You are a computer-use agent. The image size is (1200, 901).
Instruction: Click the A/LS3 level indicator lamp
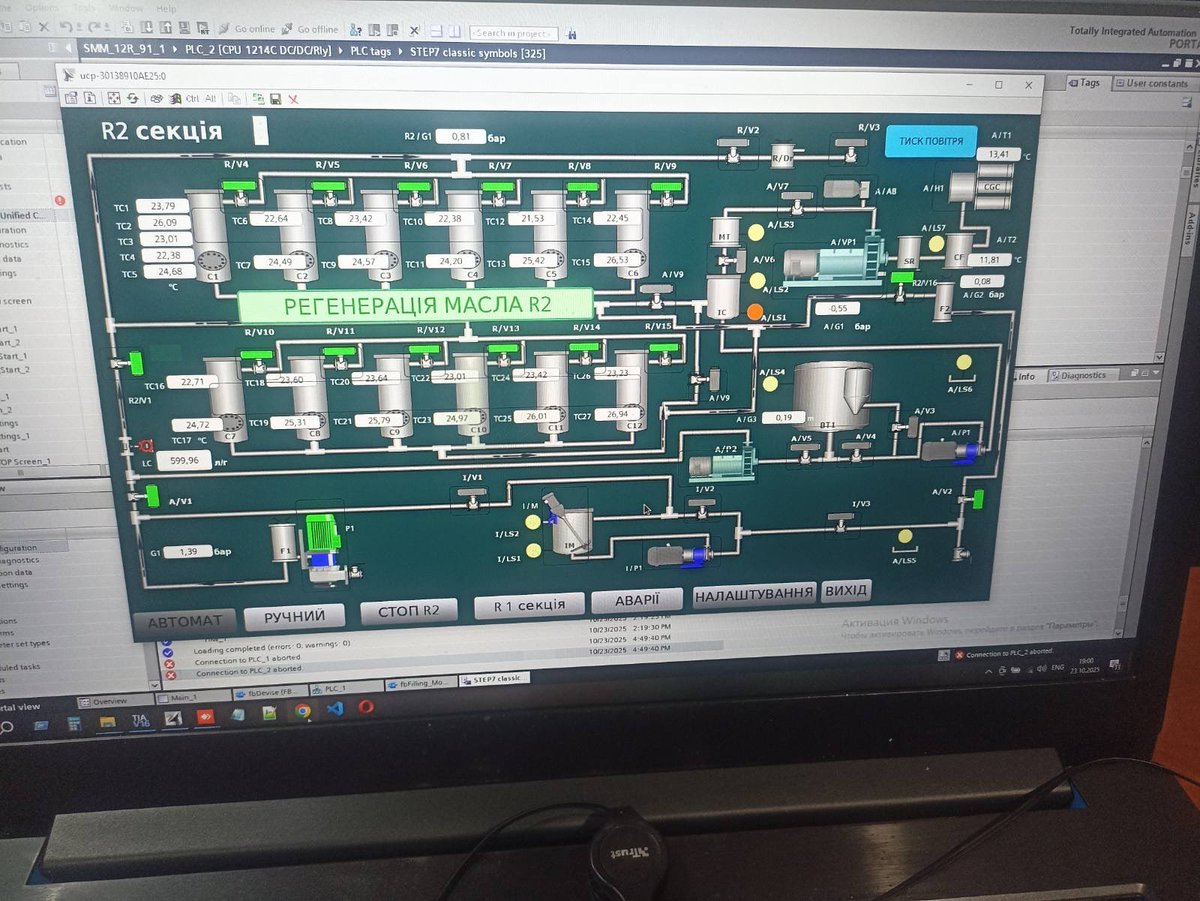point(756,231)
